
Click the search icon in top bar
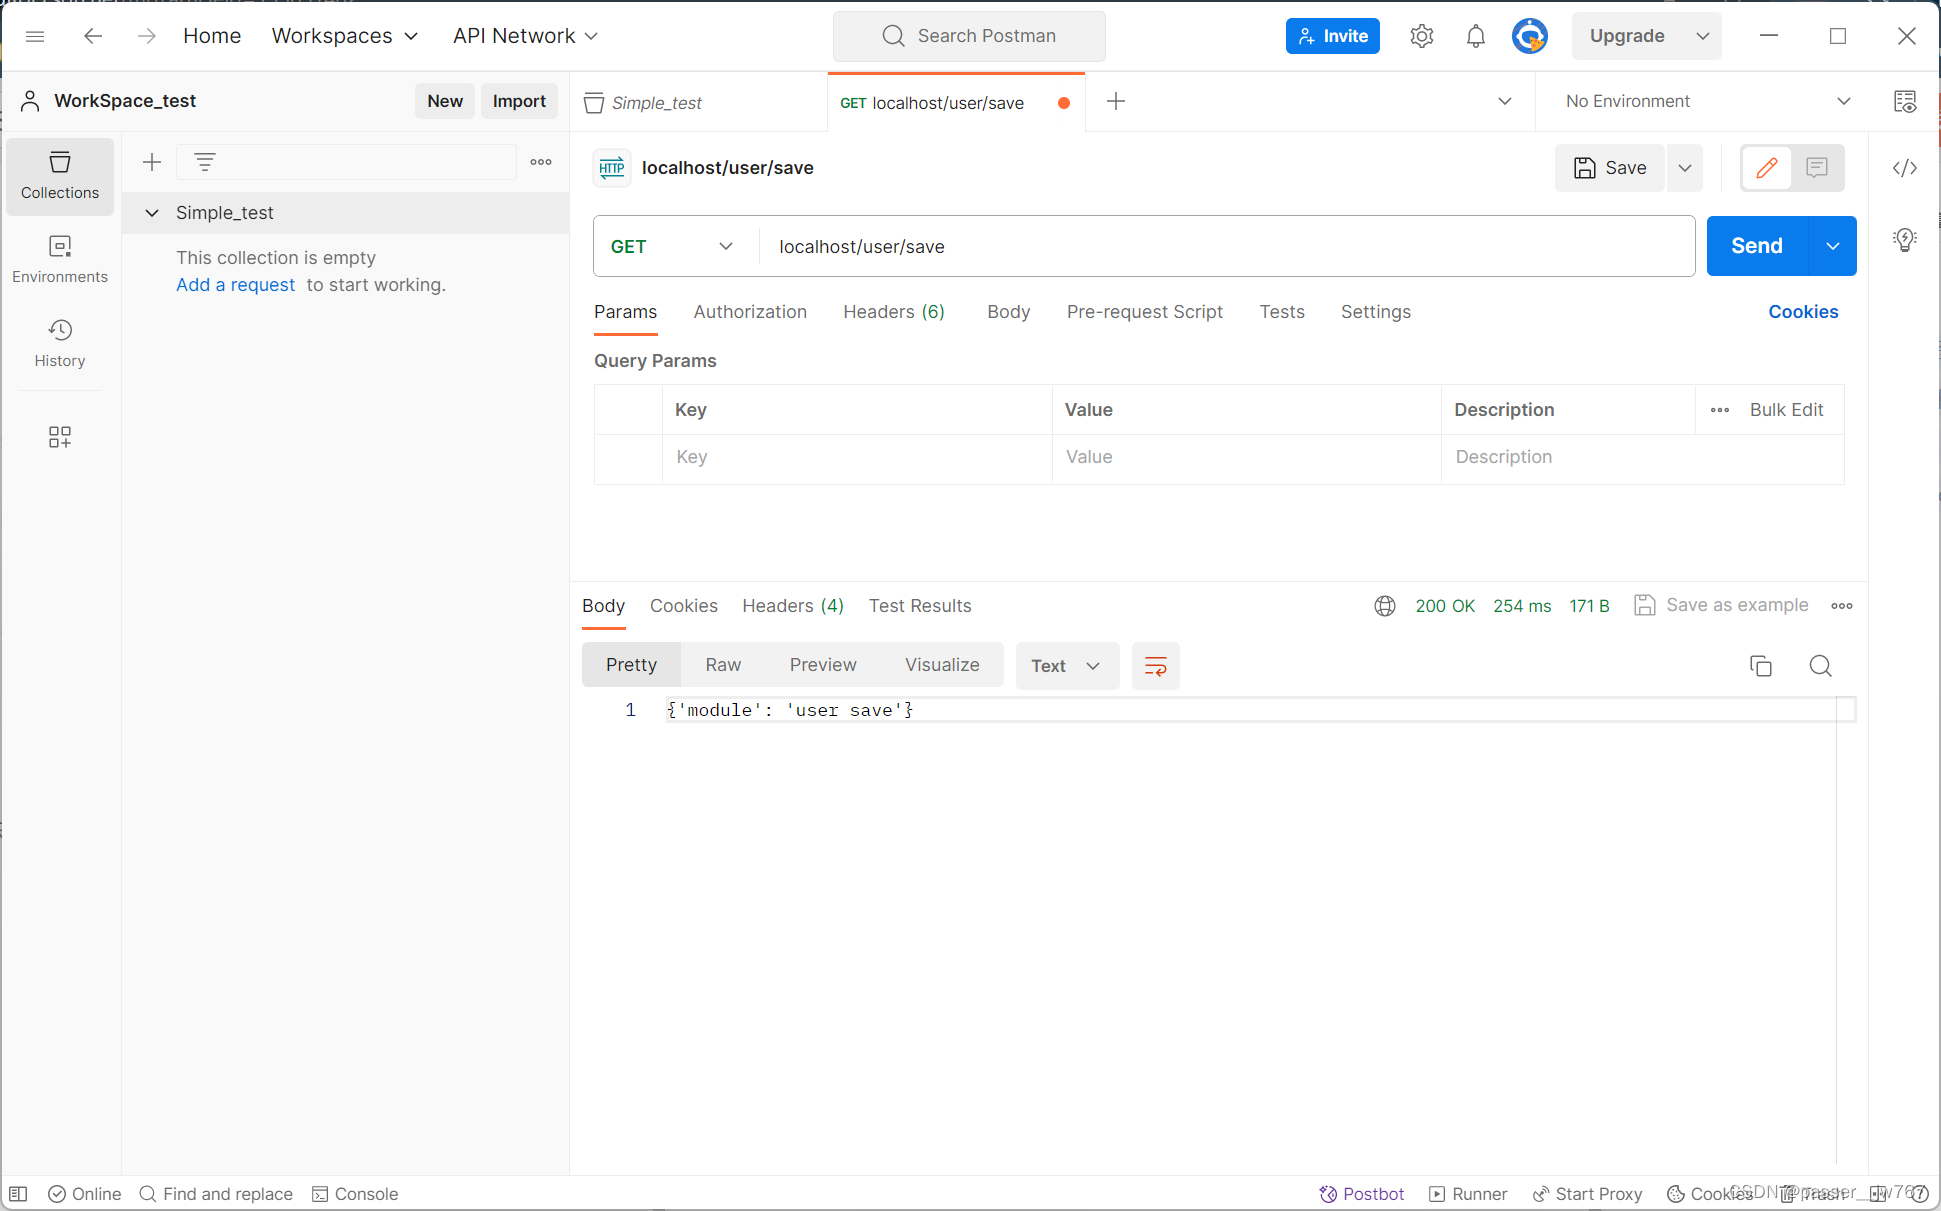pyautogui.click(x=892, y=35)
